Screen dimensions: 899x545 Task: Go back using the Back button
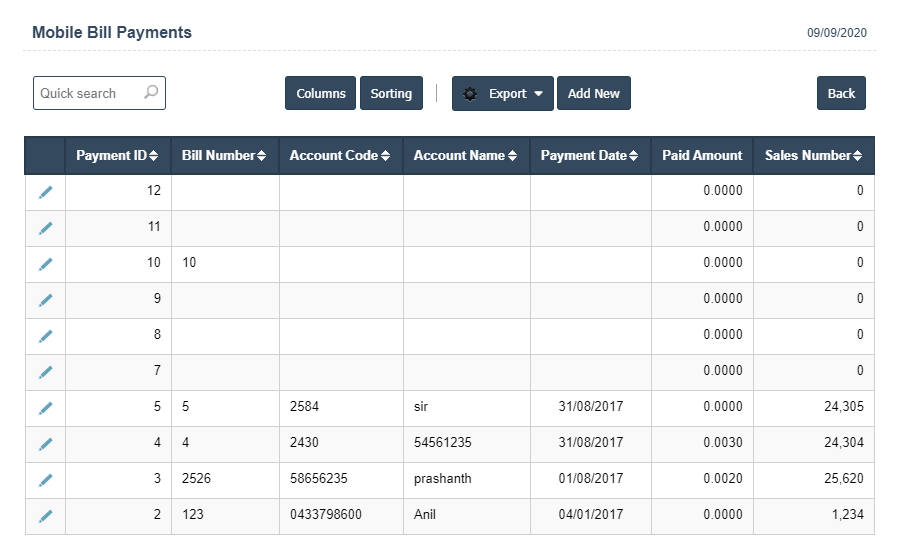point(841,94)
